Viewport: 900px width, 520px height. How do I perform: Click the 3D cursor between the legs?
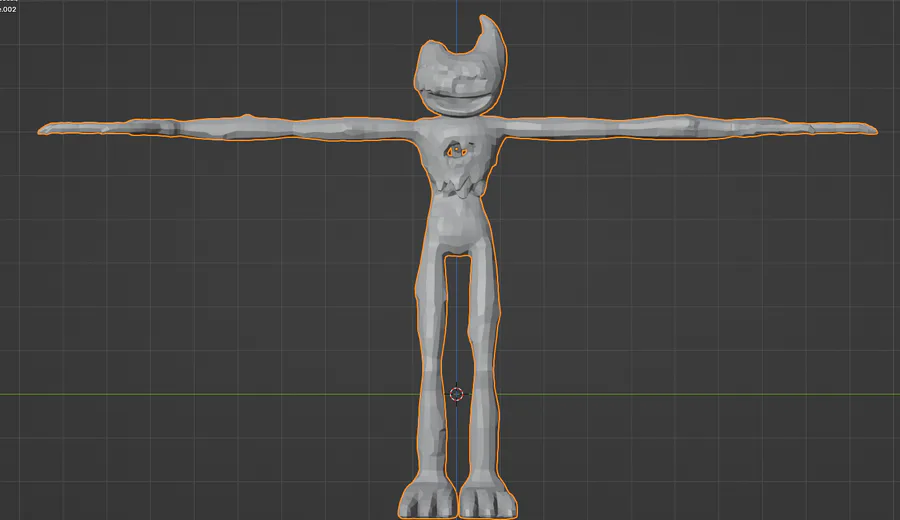click(456, 394)
